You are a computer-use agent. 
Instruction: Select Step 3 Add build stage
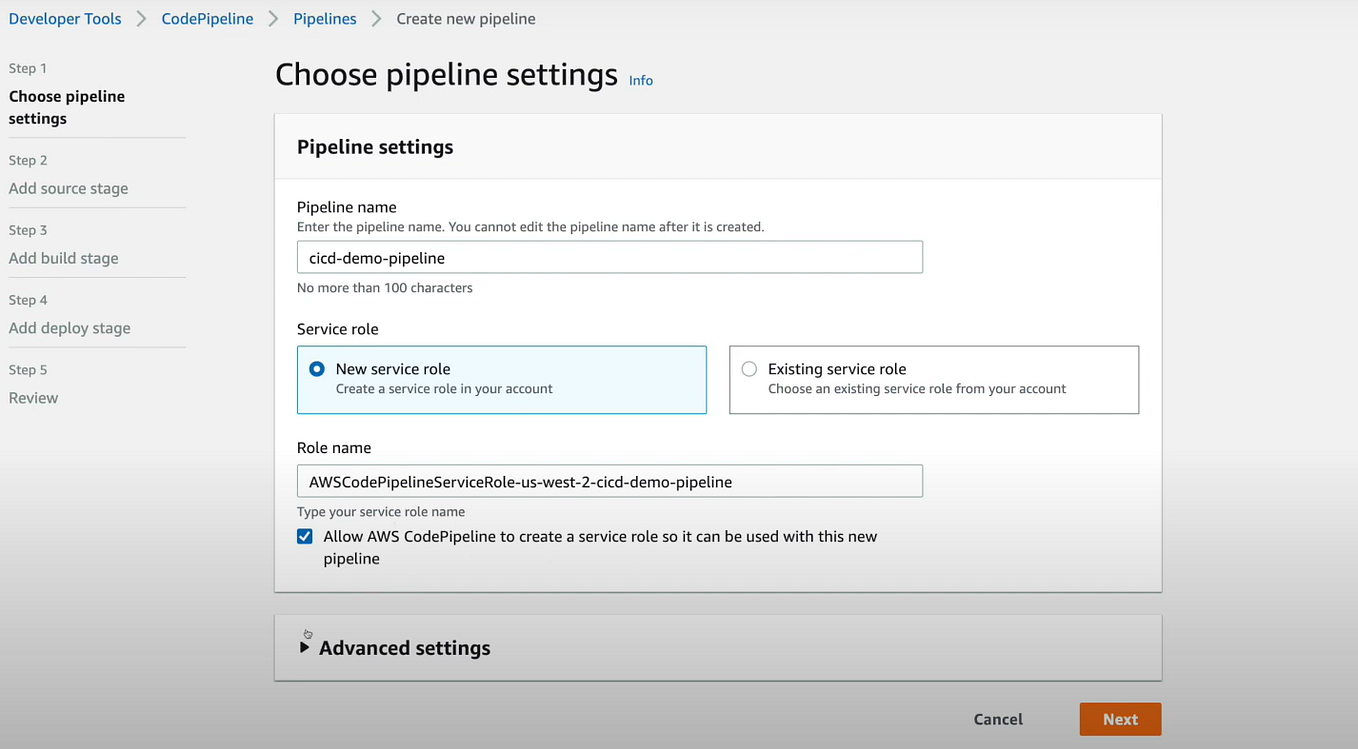[x=63, y=258]
